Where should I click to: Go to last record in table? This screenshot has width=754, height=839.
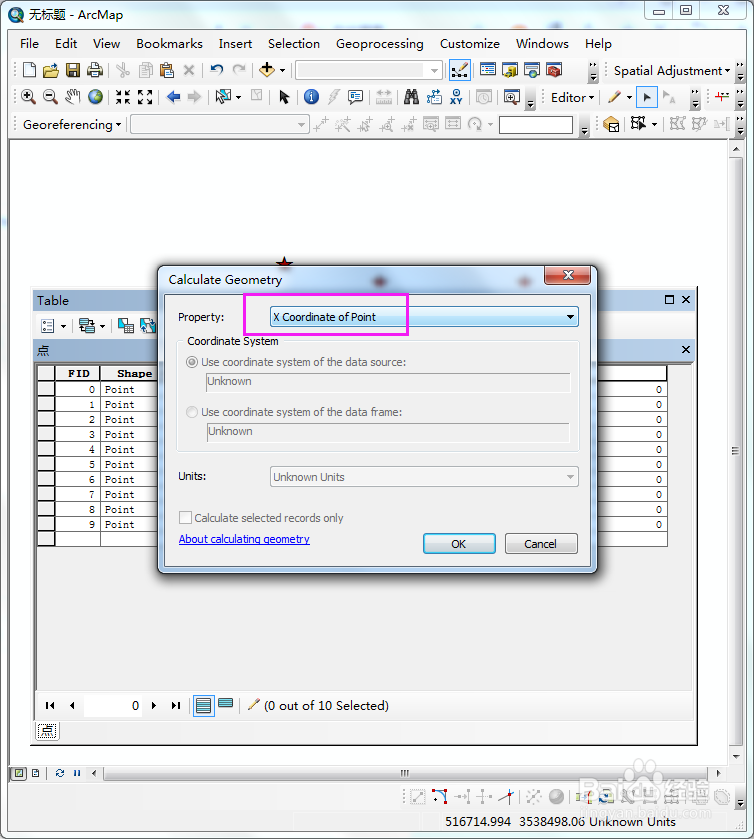176,706
